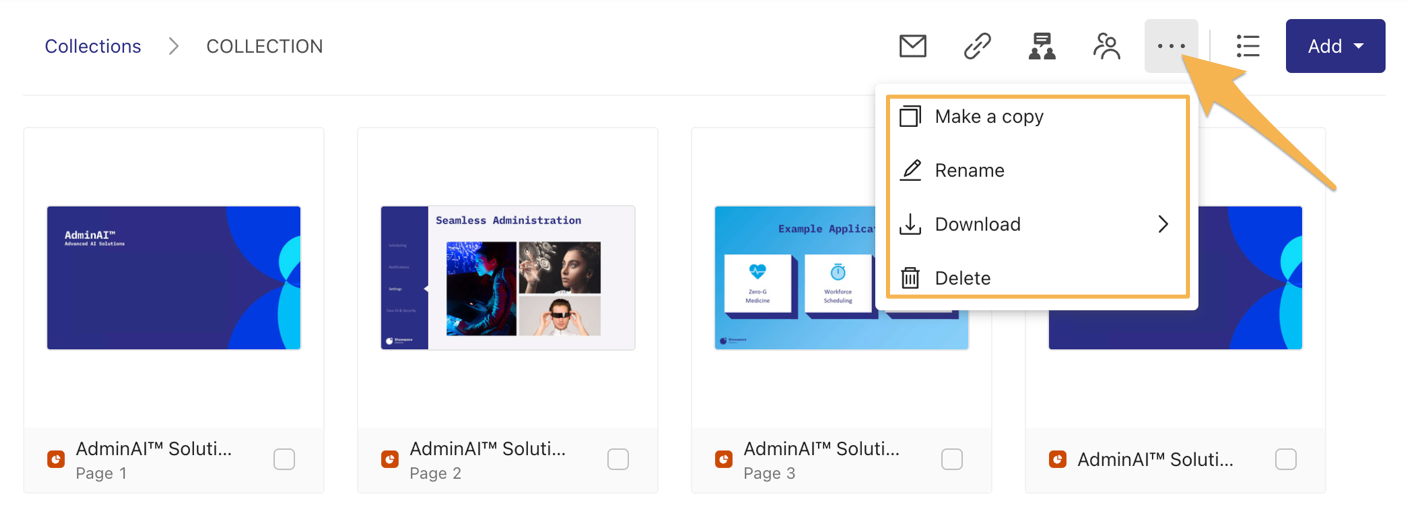Choose Download from the menu
1410x513 pixels.
click(1036, 224)
